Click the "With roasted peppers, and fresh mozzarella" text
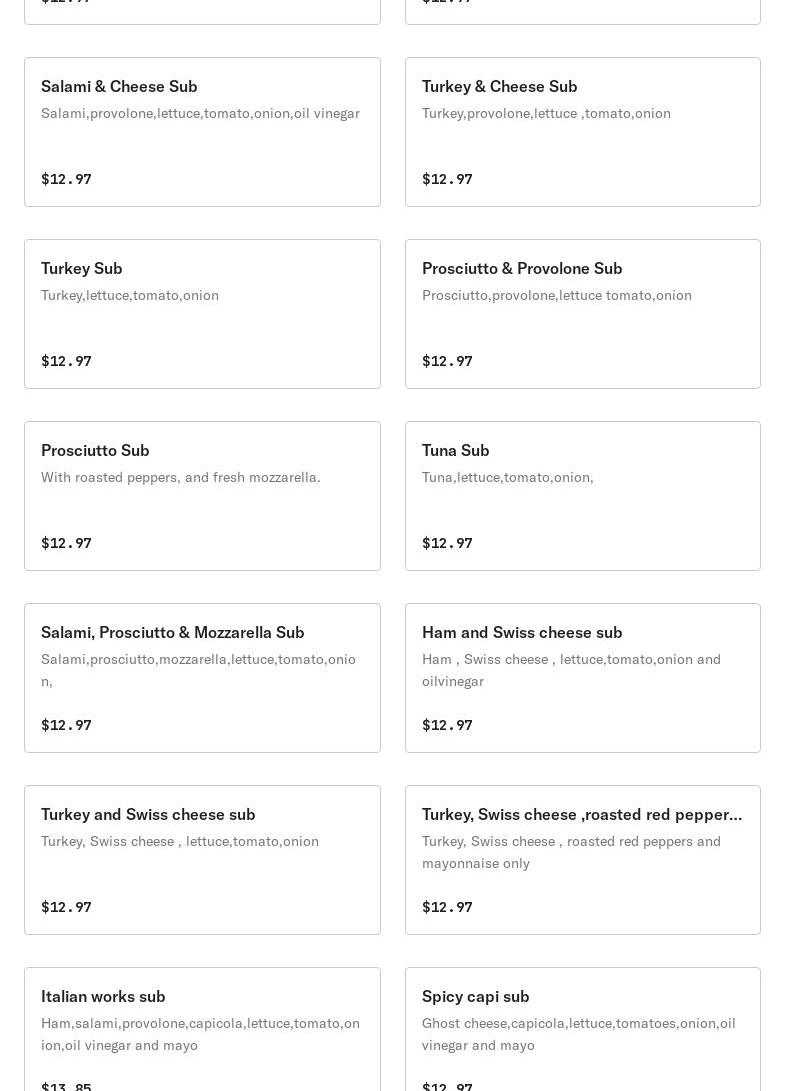785x1091 pixels. coord(181,478)
